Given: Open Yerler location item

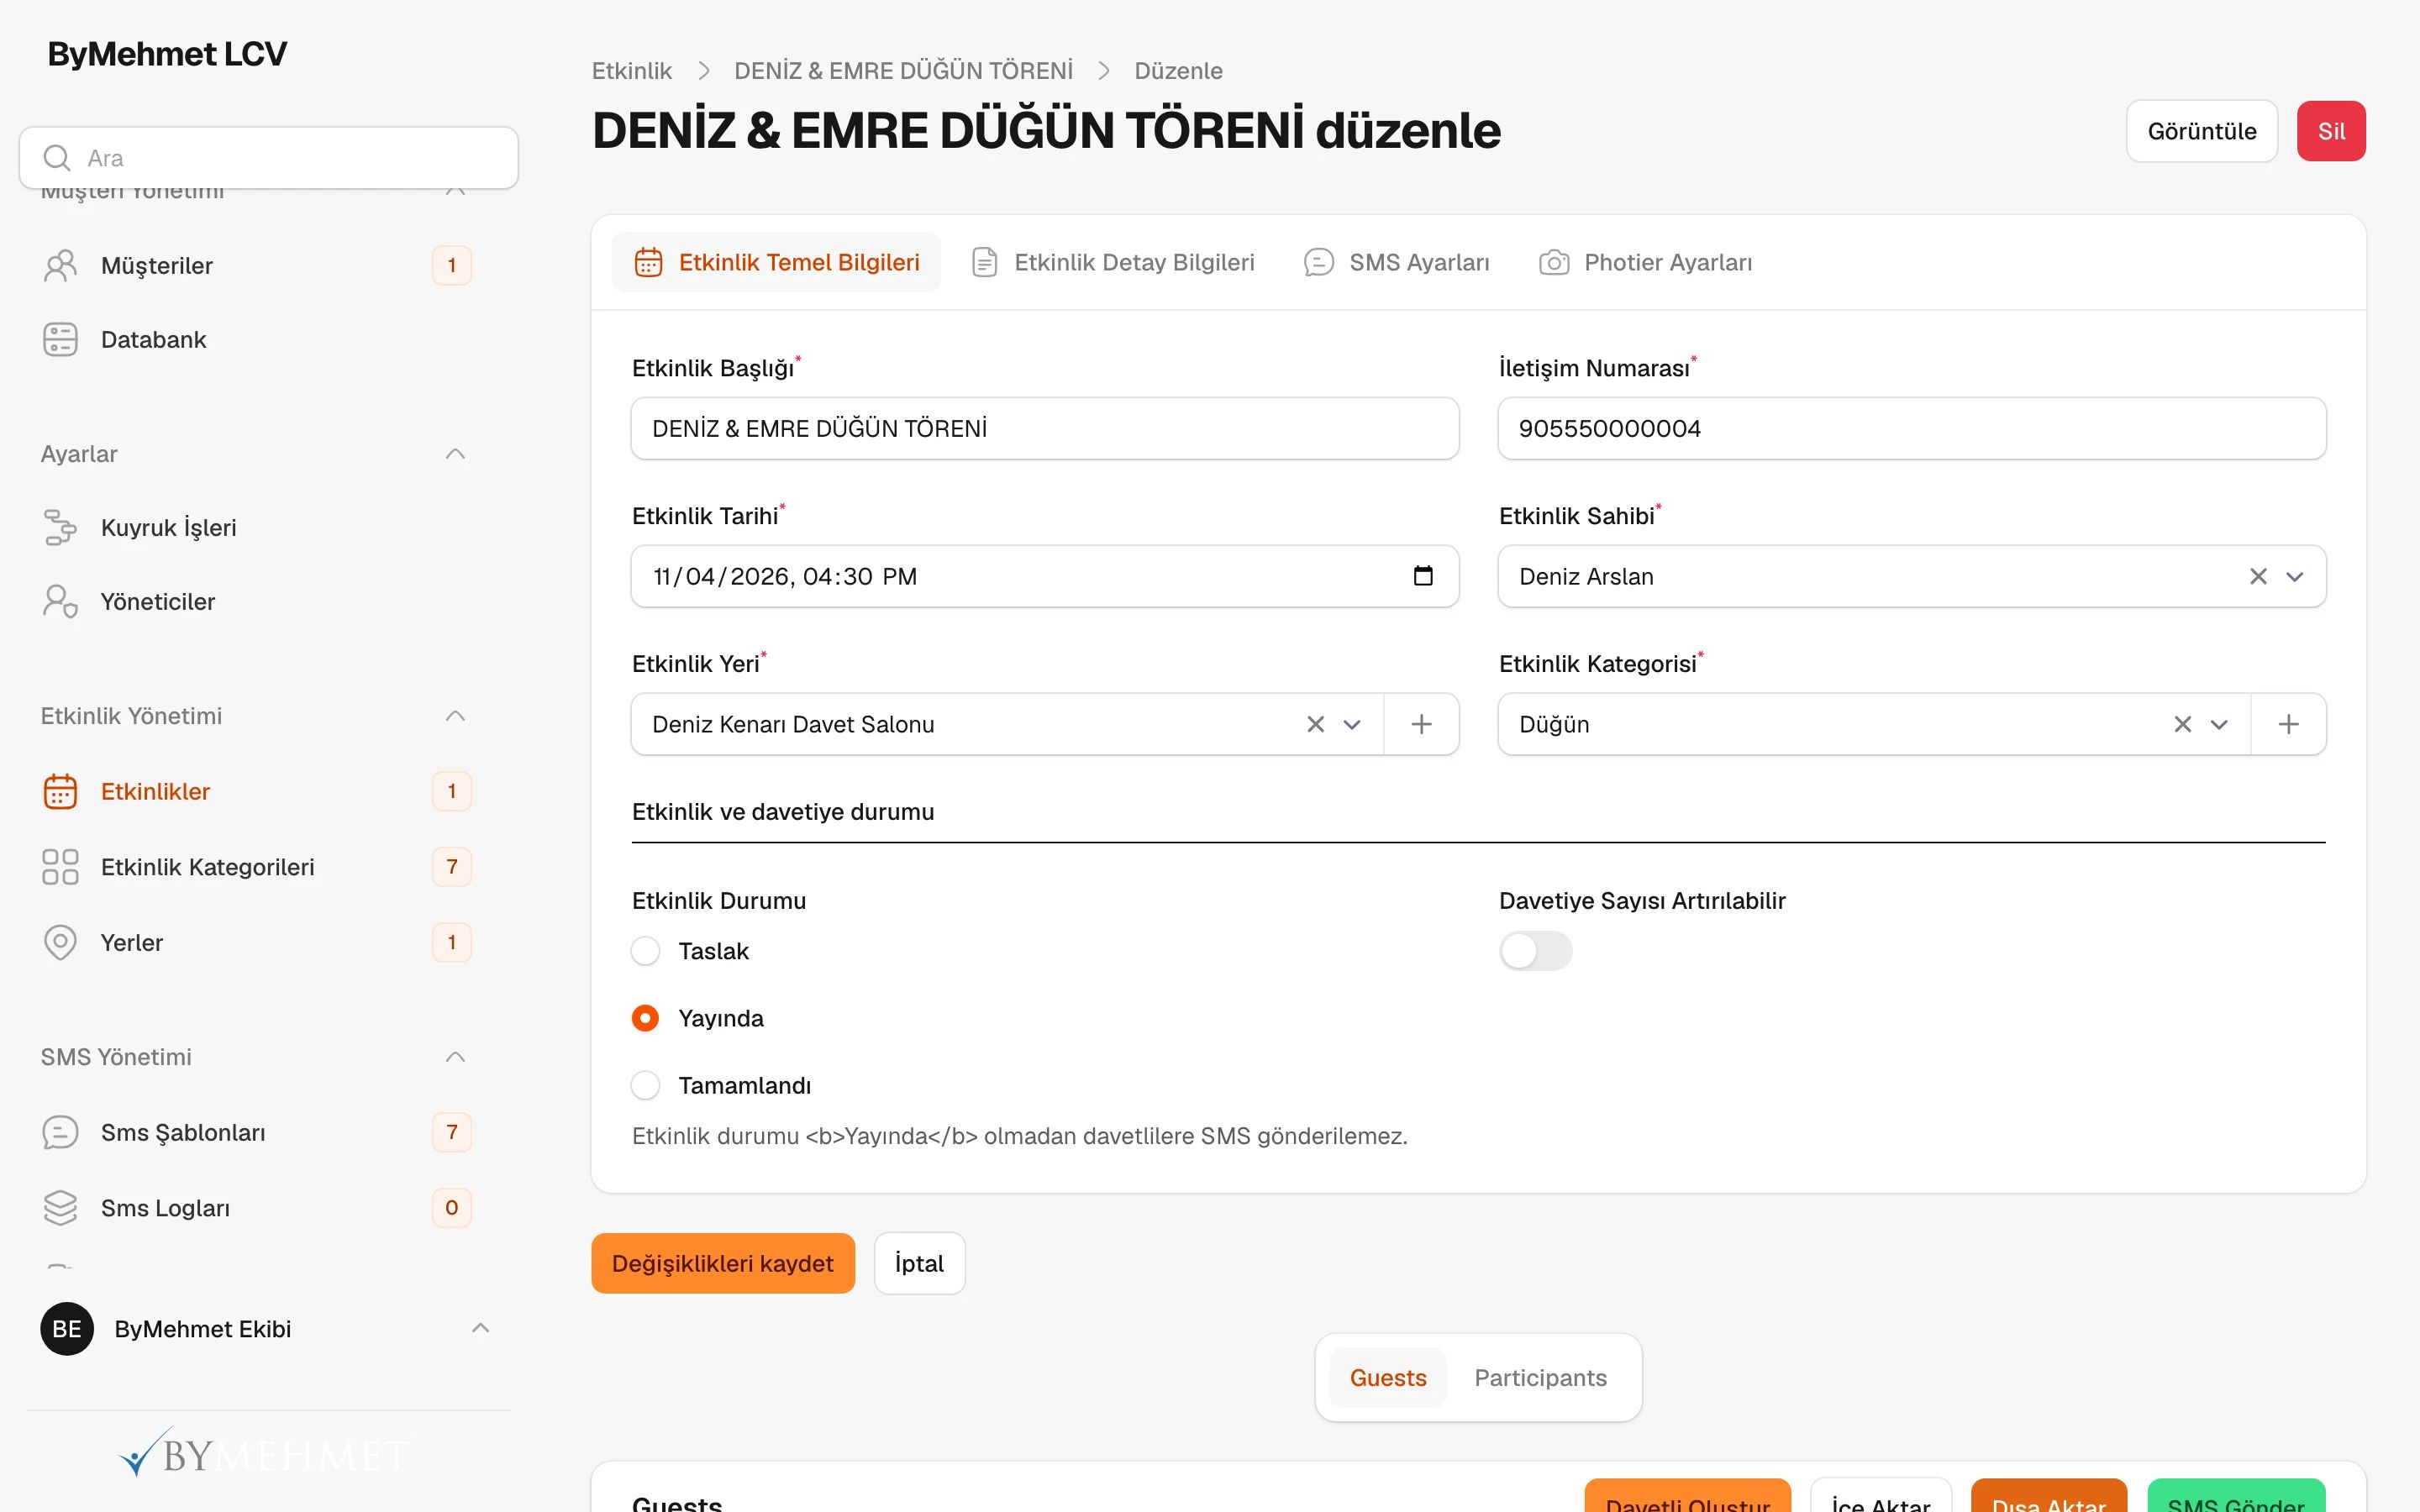Looking at the screenshot, I should coord(255,942).
